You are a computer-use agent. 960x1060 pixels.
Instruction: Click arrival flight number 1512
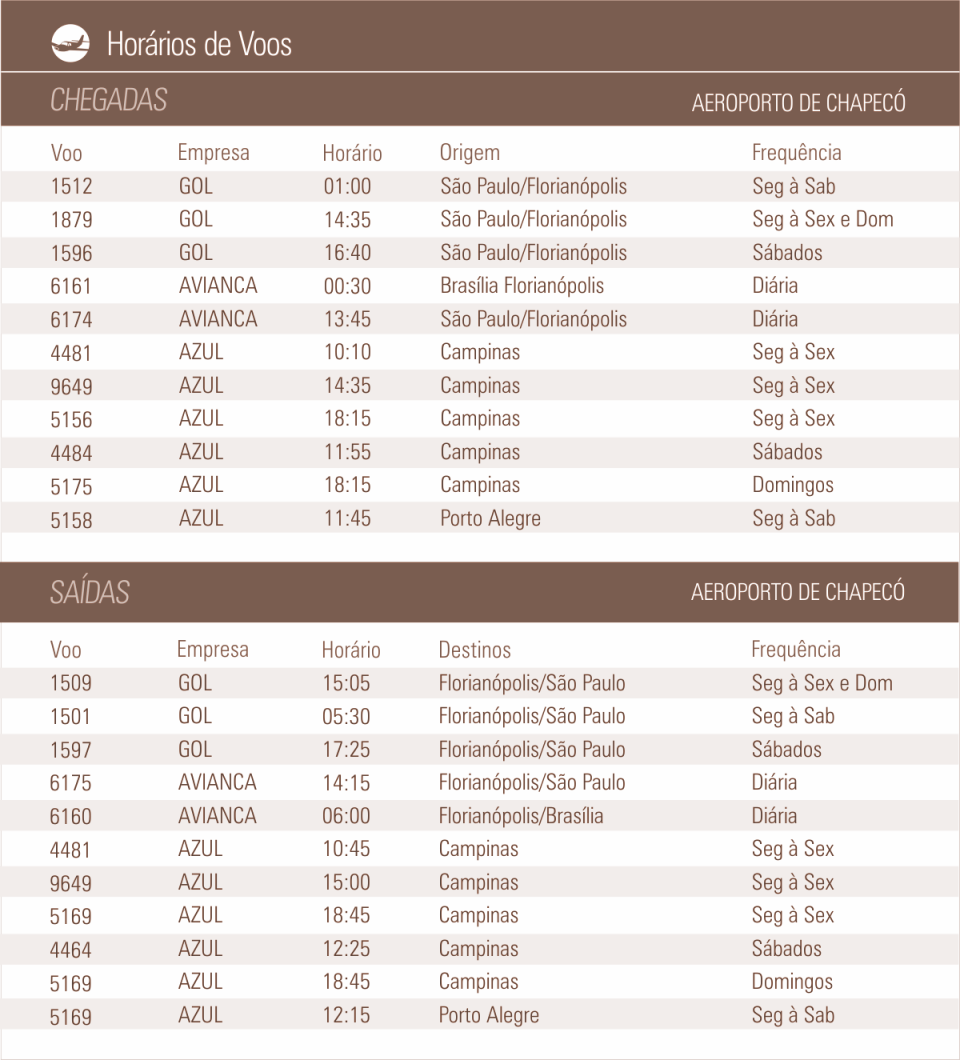71,186
